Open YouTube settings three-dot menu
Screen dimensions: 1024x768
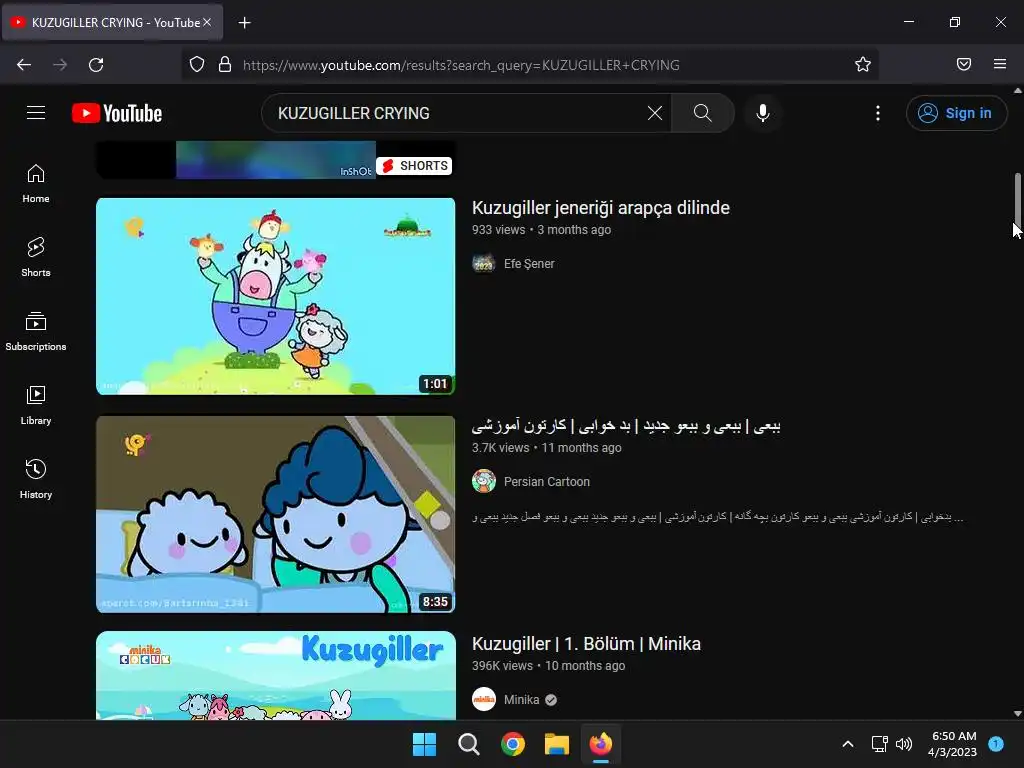tap(877, 113)
